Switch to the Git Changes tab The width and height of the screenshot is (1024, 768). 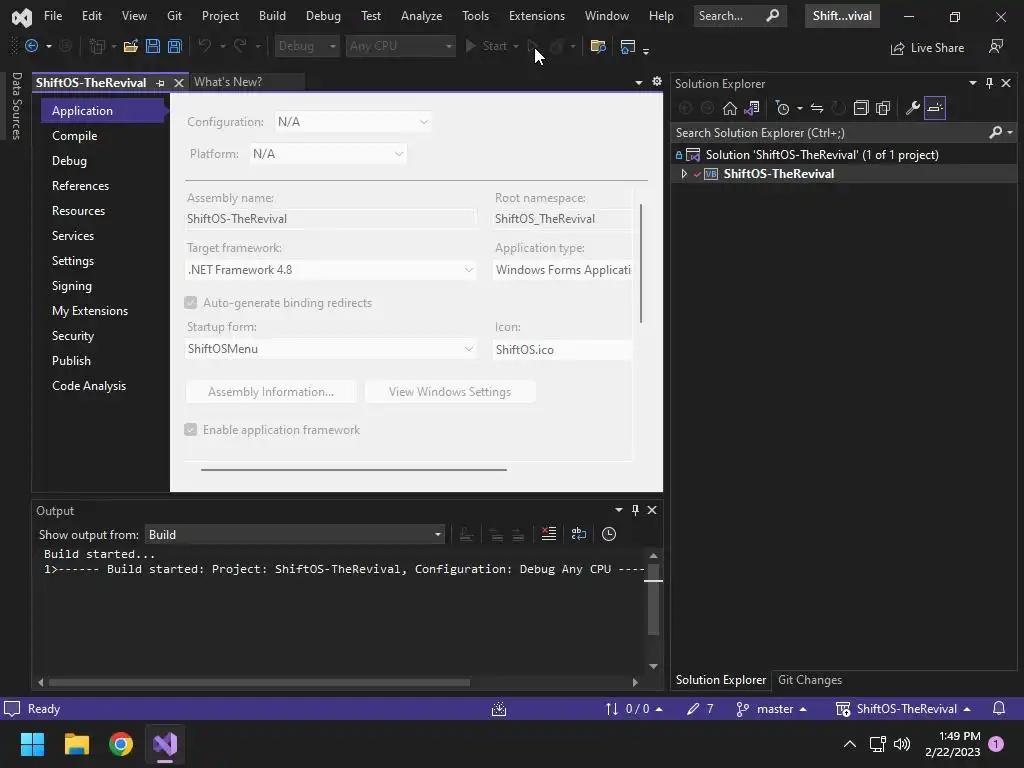(810, 680)
